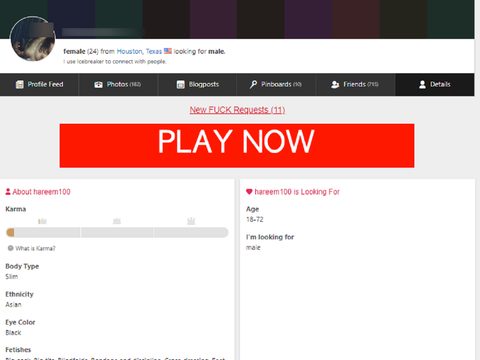Open the Pinboards tab
Image resolution: width=480 pixels, height=360 pixels.
click(x=276, y=84)
